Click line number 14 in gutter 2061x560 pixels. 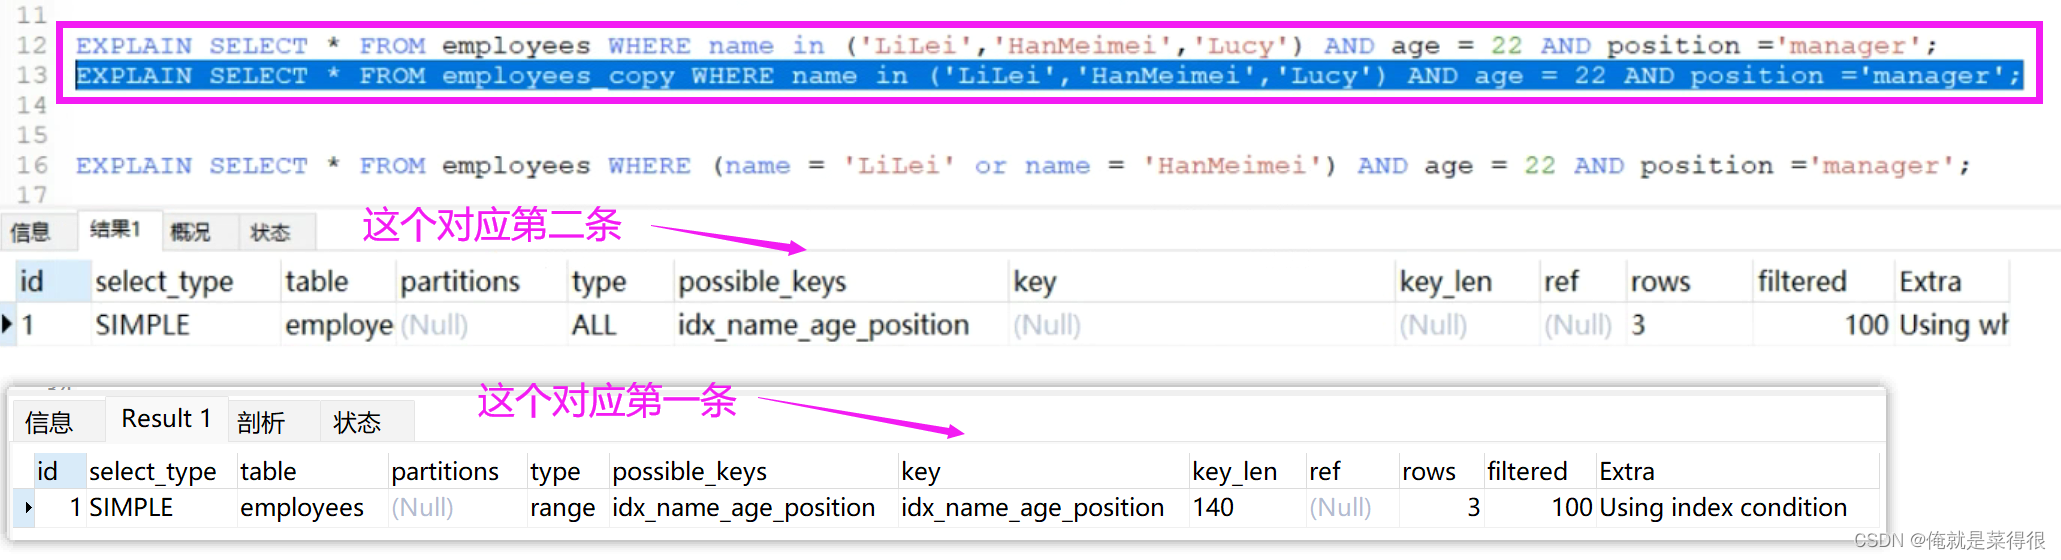pyautogui.click(x=31, y=106)
